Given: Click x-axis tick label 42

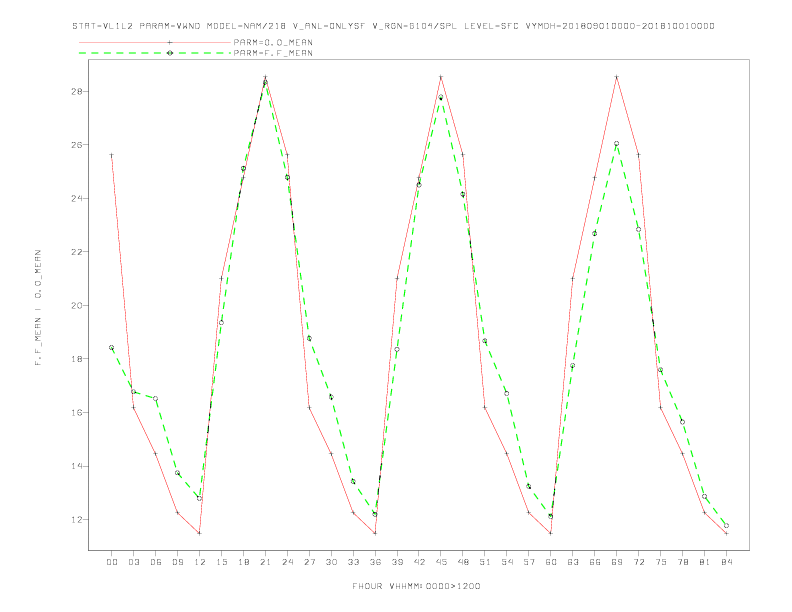Looking at the screenshot, I should coord(419,562).
